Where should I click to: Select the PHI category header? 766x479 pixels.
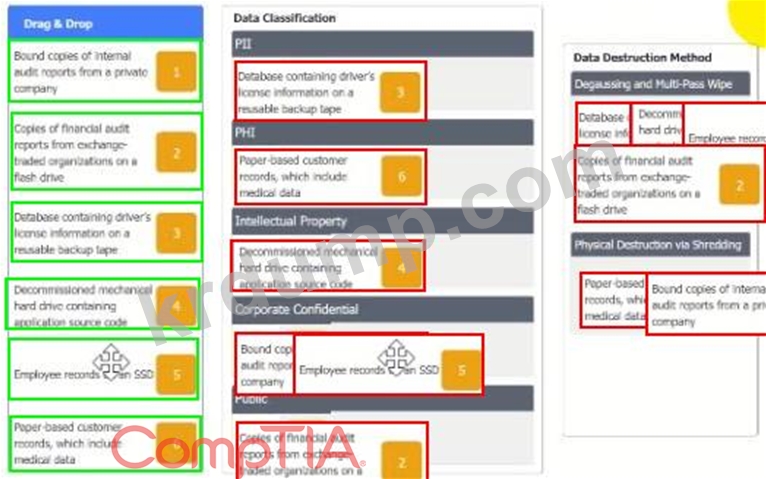coord(382,133)
